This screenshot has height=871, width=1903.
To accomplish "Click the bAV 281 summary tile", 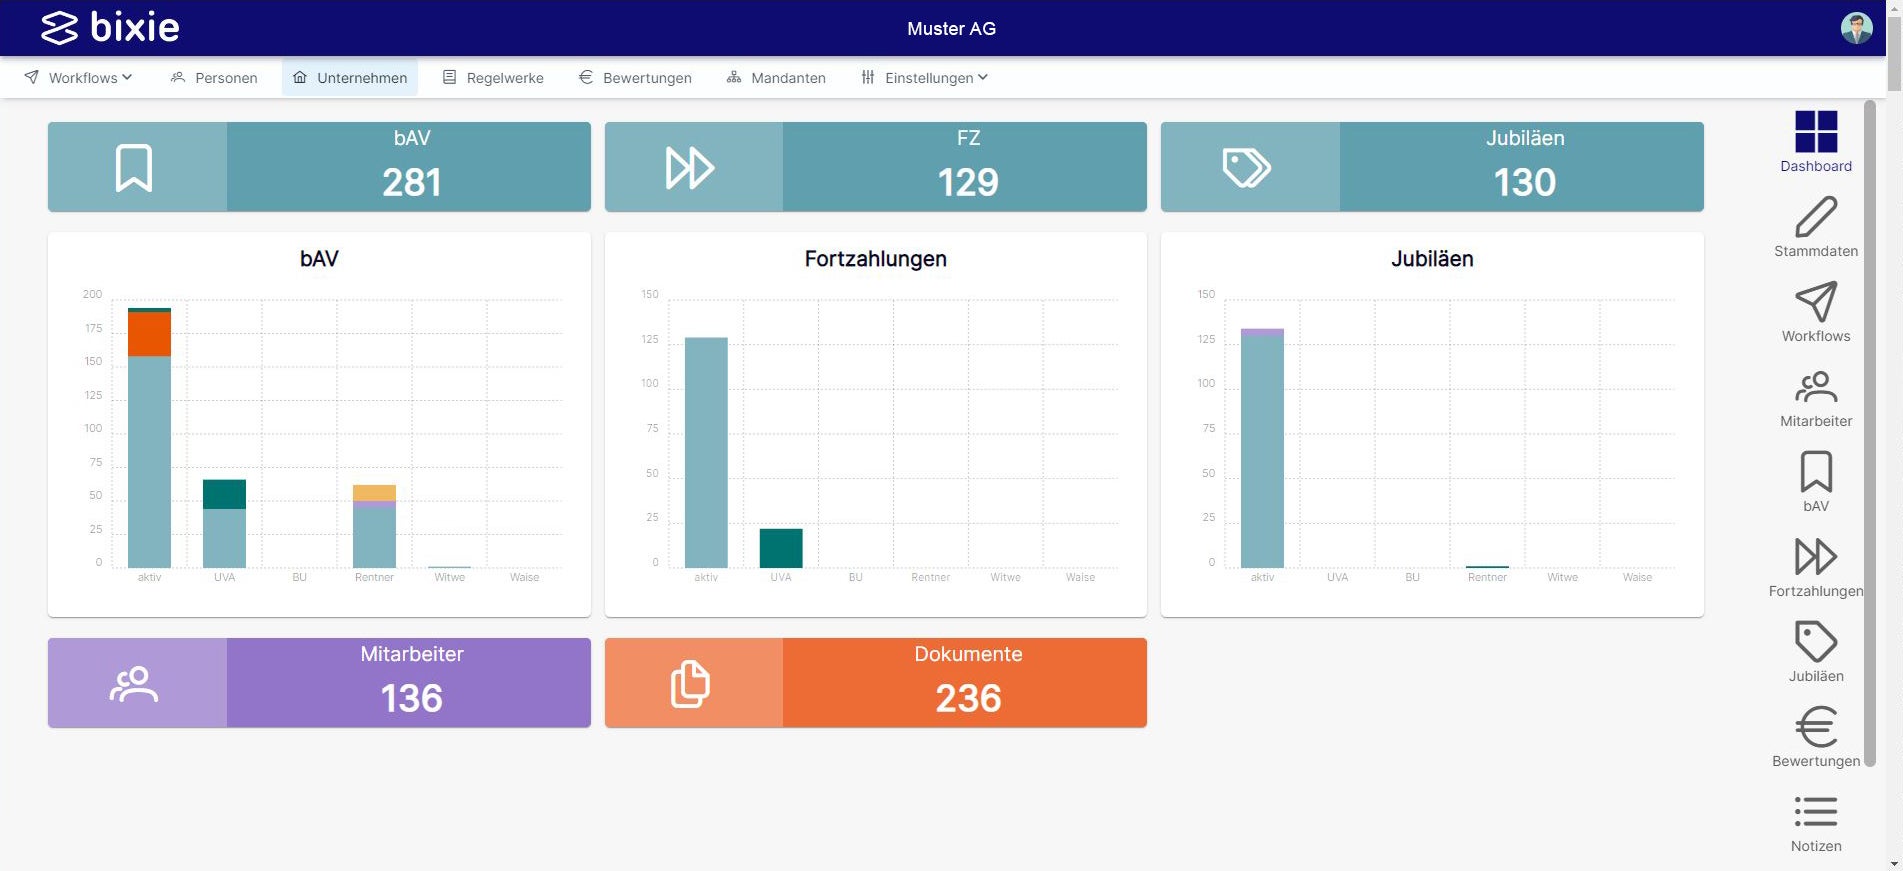I will point(319,167).
